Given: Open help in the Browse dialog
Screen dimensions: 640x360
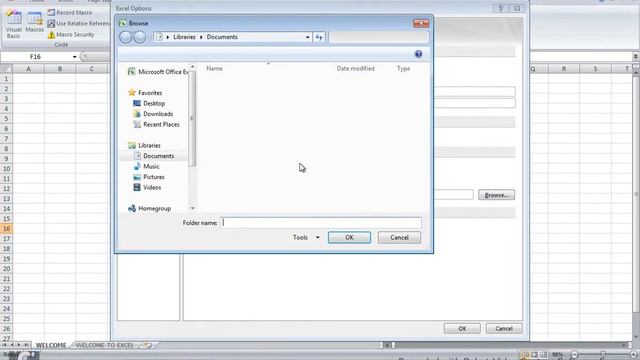Looking at the screenshot, I should click(418, 54).
